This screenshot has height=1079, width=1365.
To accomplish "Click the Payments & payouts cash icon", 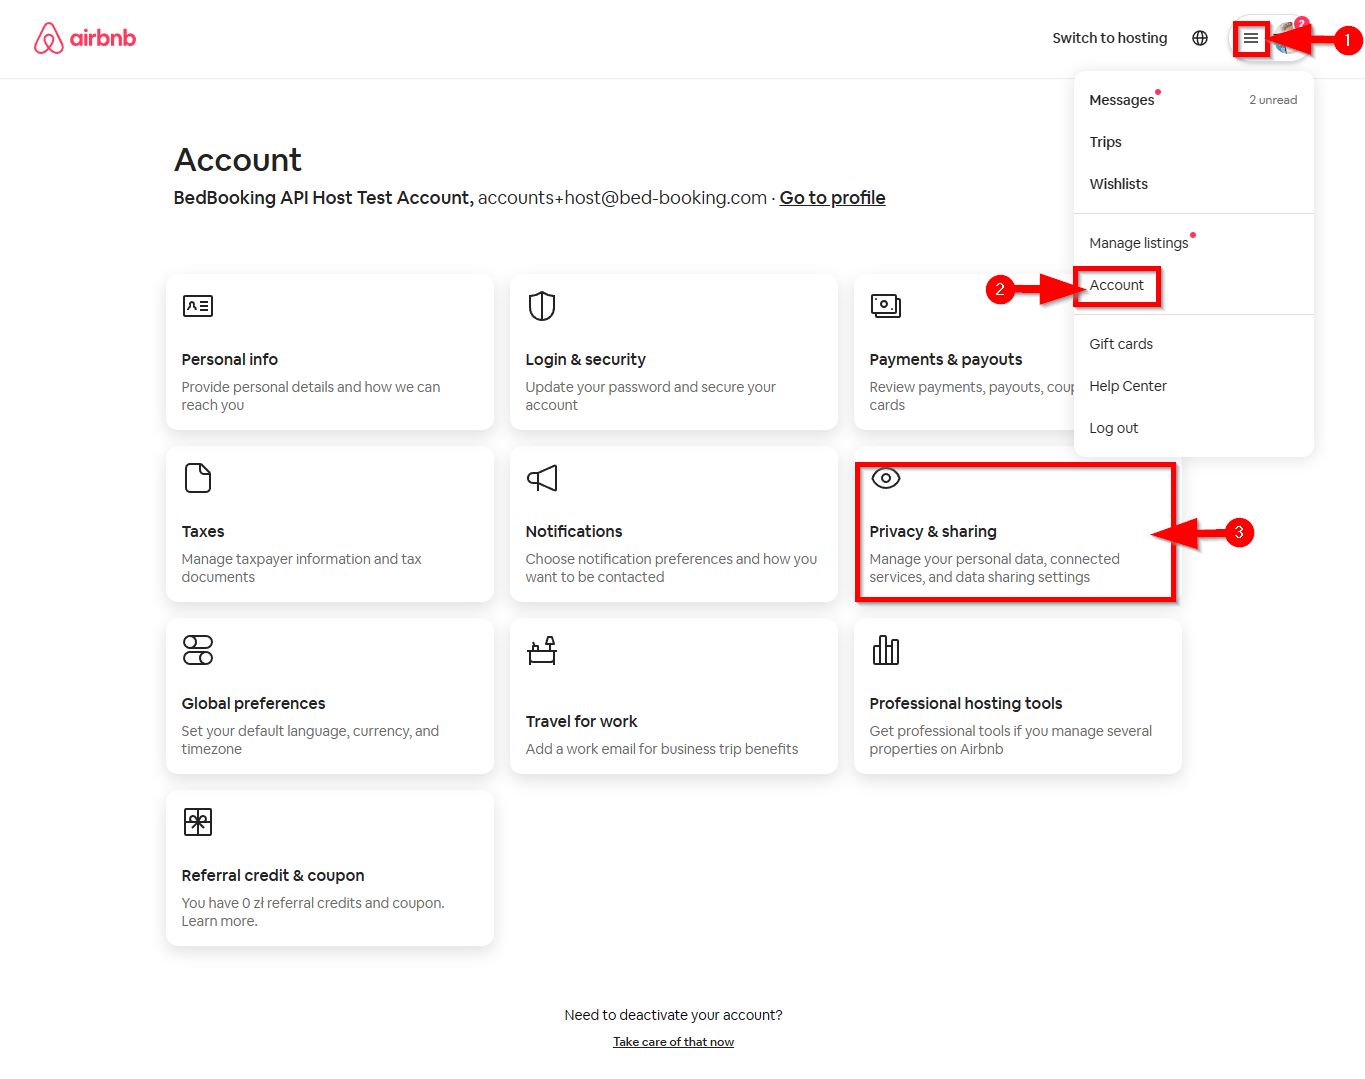I will (886, 306).
